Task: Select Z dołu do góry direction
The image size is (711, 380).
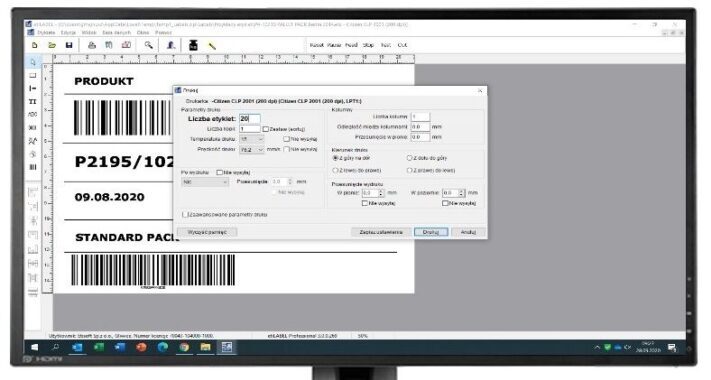Action: click(x=409, y=158)
